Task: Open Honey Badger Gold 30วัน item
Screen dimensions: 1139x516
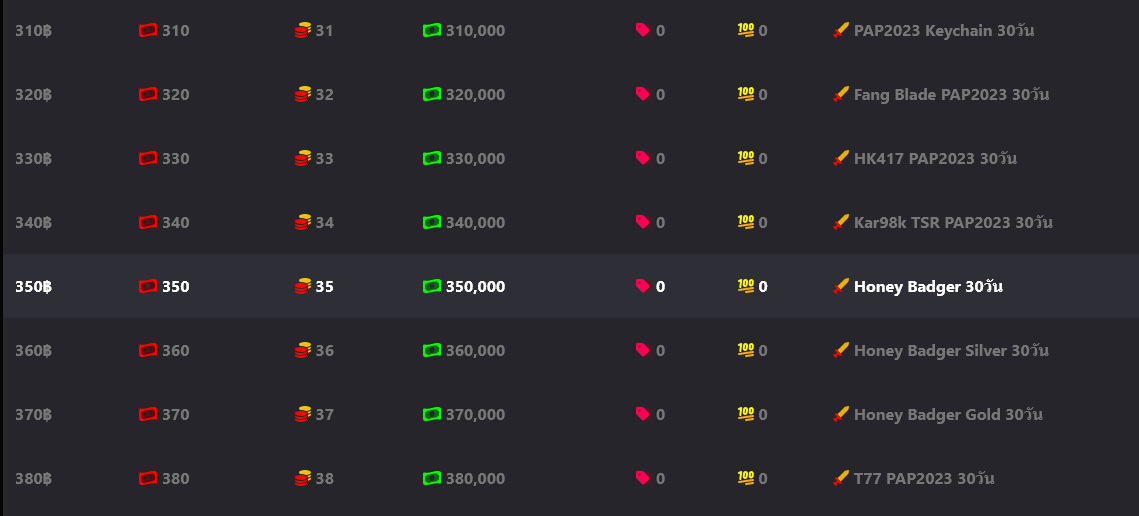Action: [x=948, y=415]
